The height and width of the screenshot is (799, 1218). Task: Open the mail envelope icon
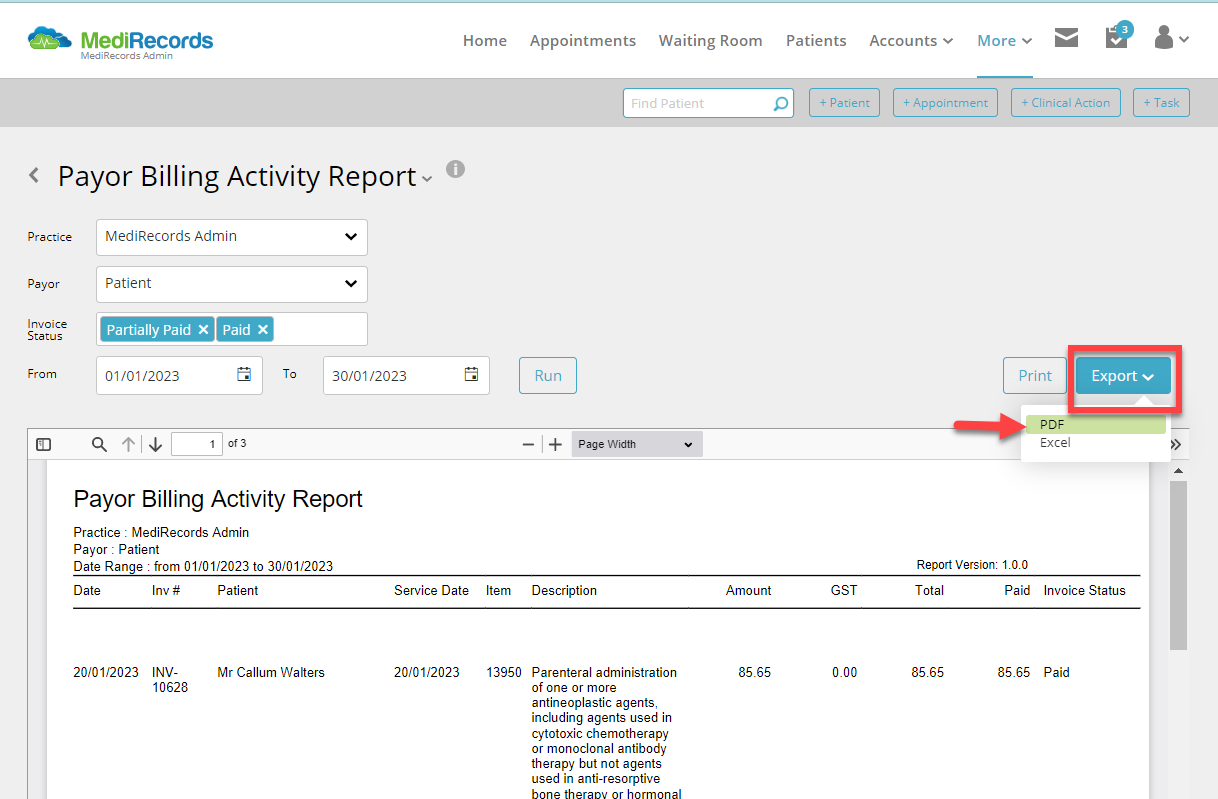(1066, 38)
